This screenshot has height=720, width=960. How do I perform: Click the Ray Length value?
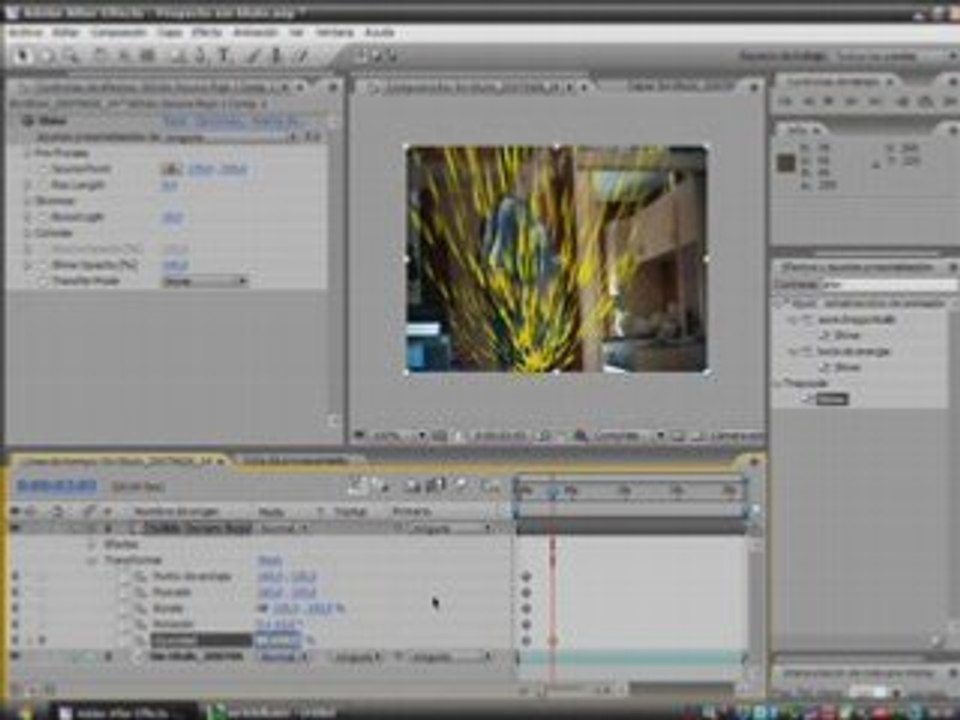170,185
